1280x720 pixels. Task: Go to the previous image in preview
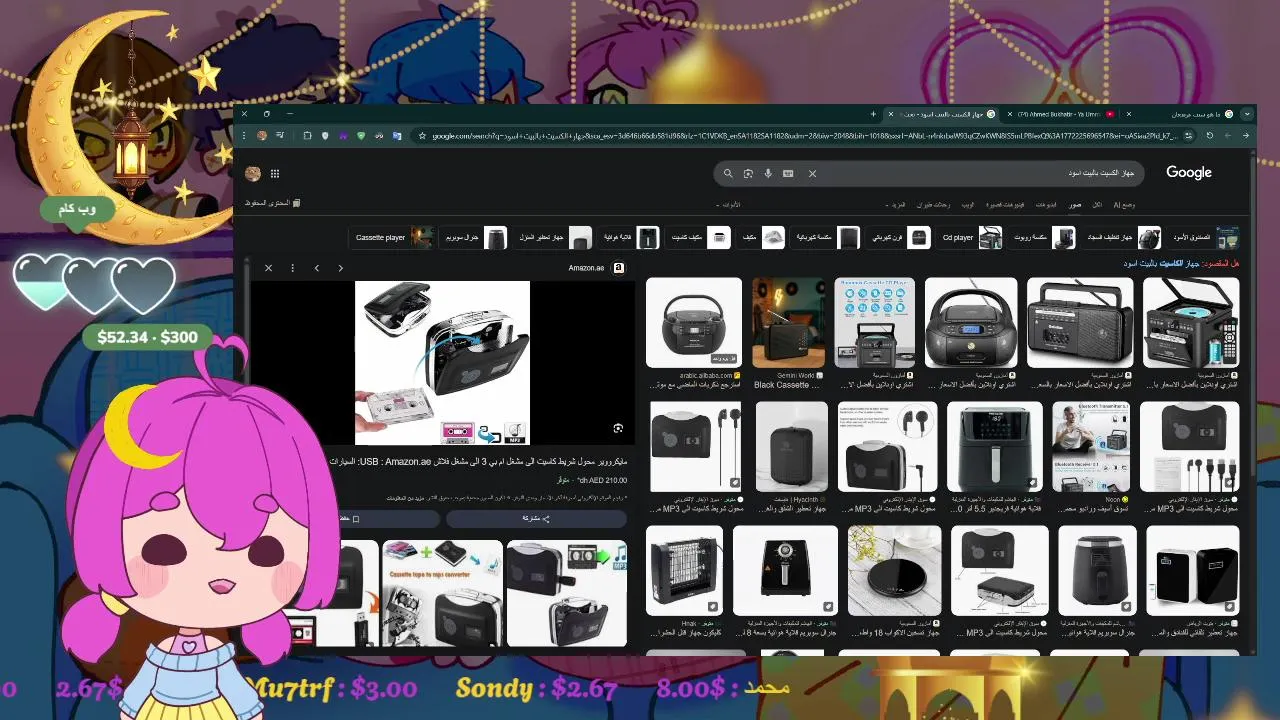pyautogui.click(x=316, y=268)
